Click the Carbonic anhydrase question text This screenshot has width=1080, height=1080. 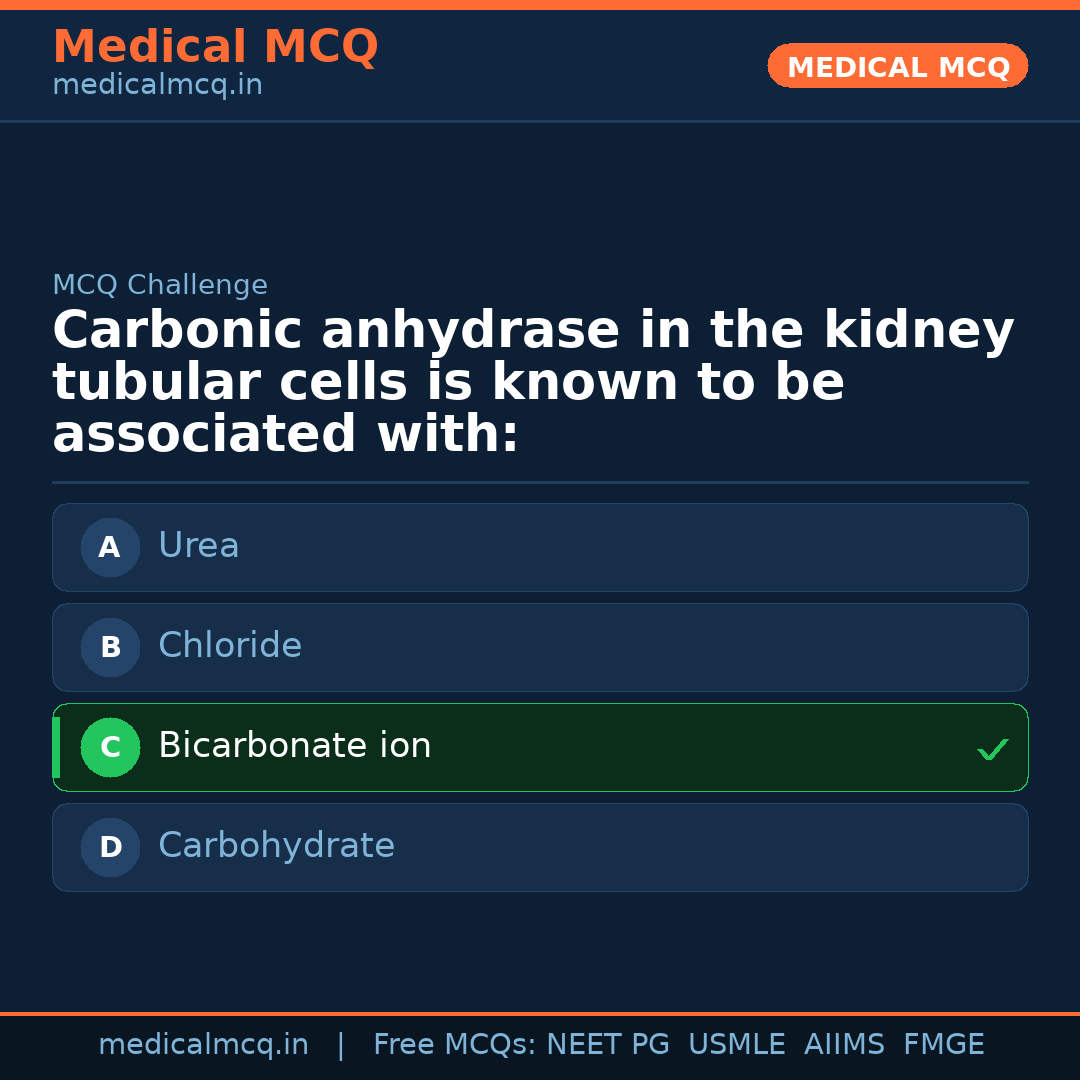point(533,382)
